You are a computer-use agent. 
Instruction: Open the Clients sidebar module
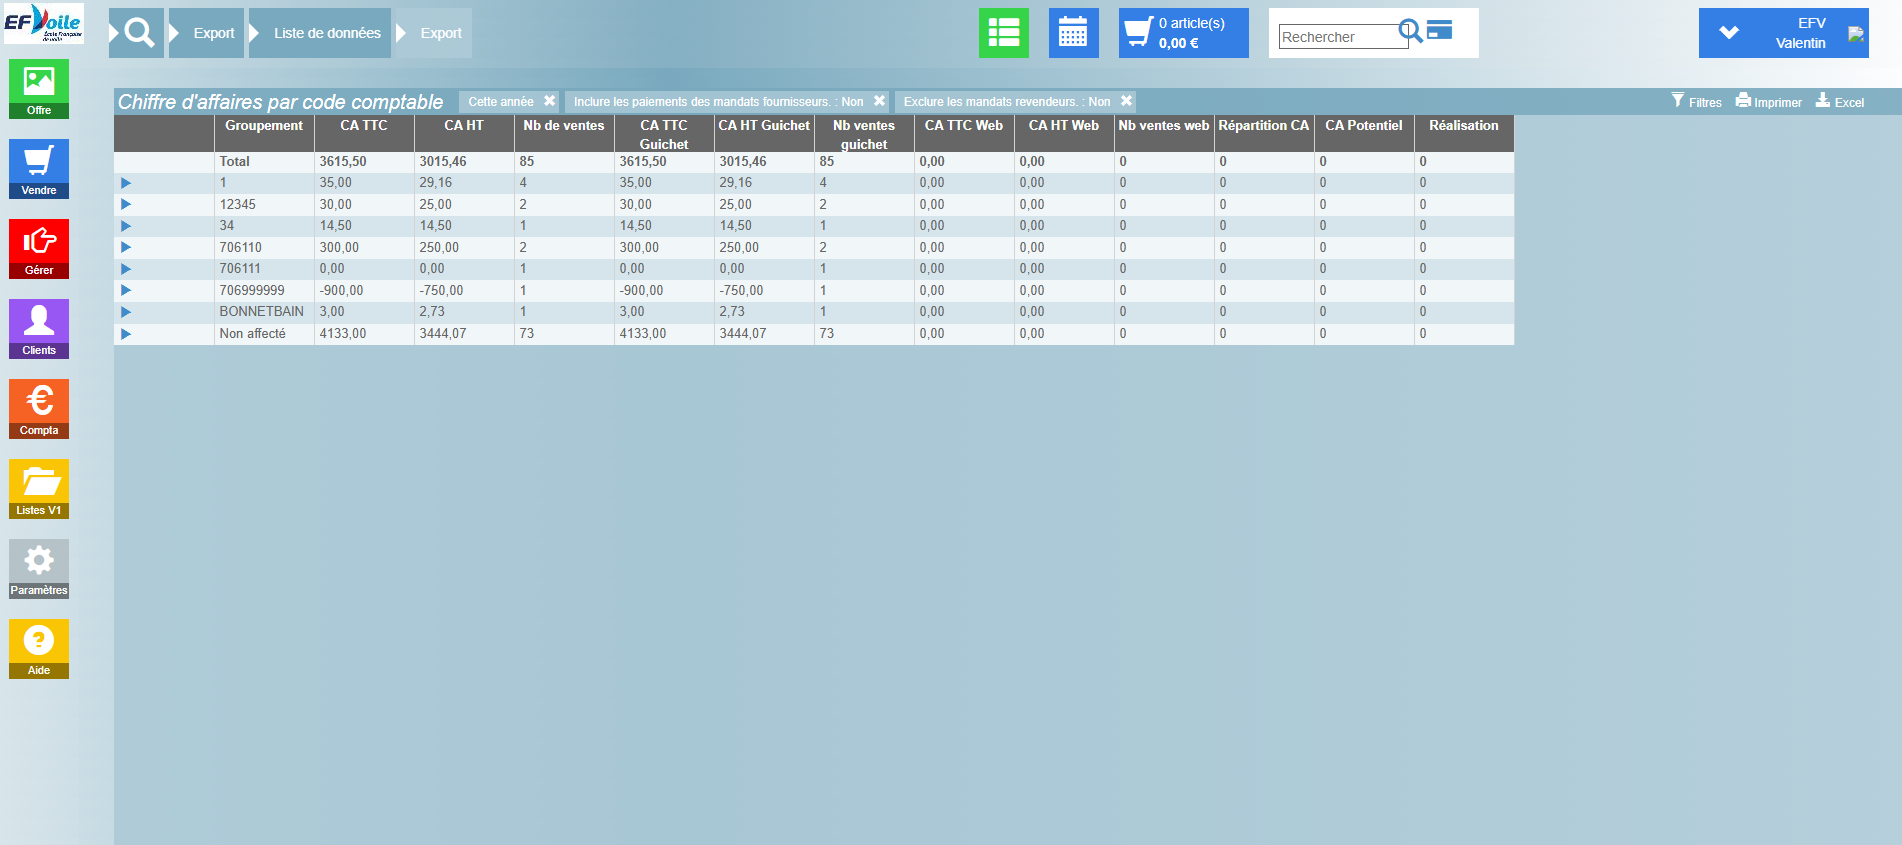coord(39,328)
